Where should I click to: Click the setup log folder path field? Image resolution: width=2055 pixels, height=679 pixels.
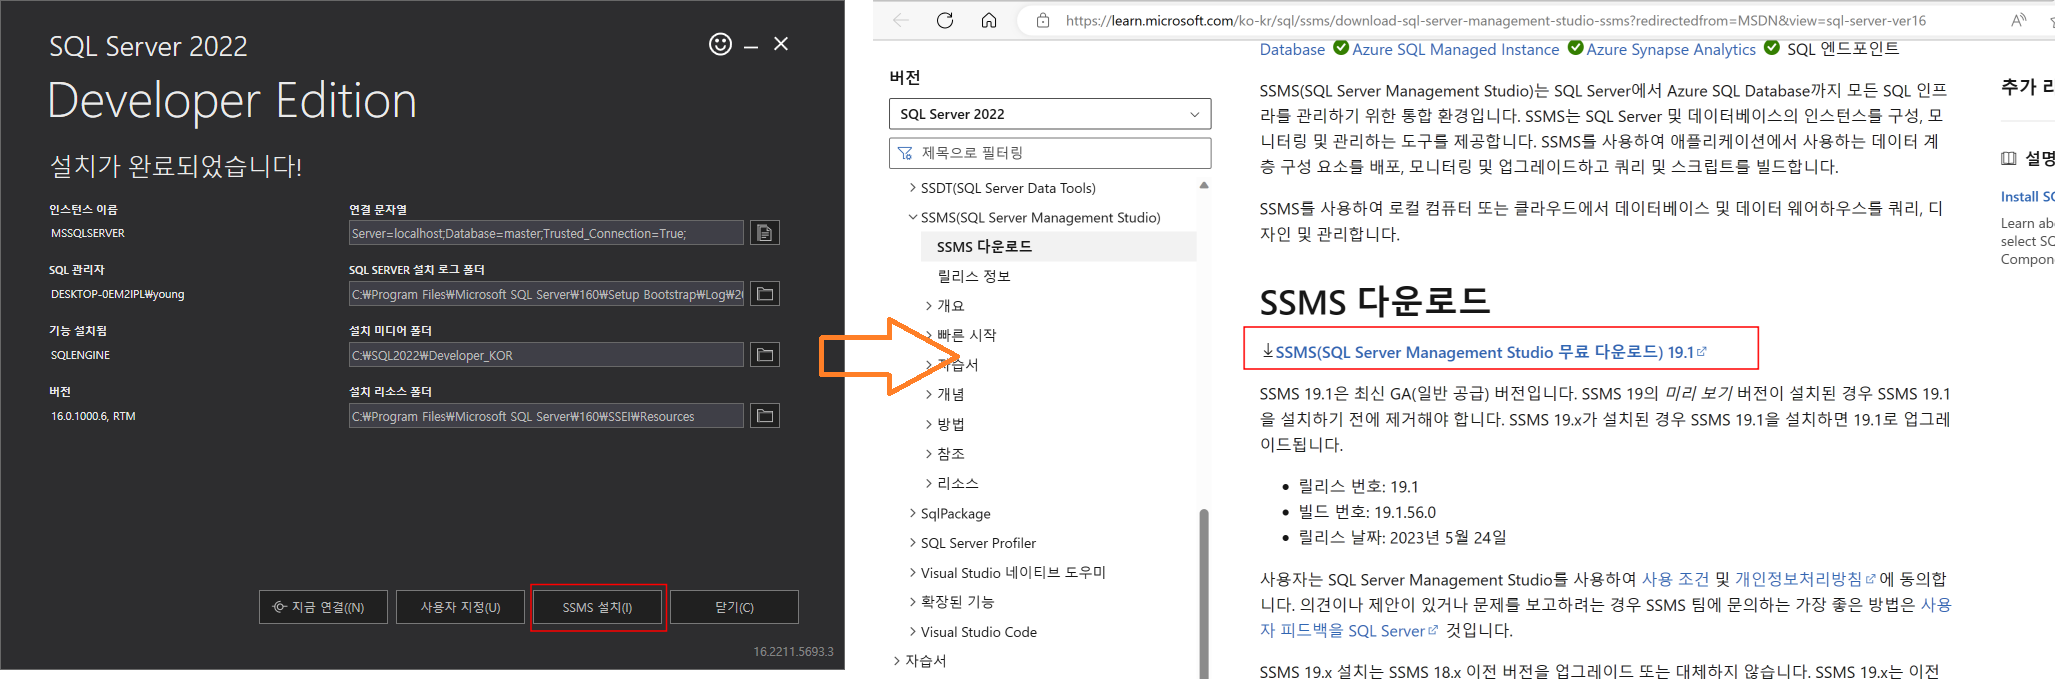click(546, 294)
